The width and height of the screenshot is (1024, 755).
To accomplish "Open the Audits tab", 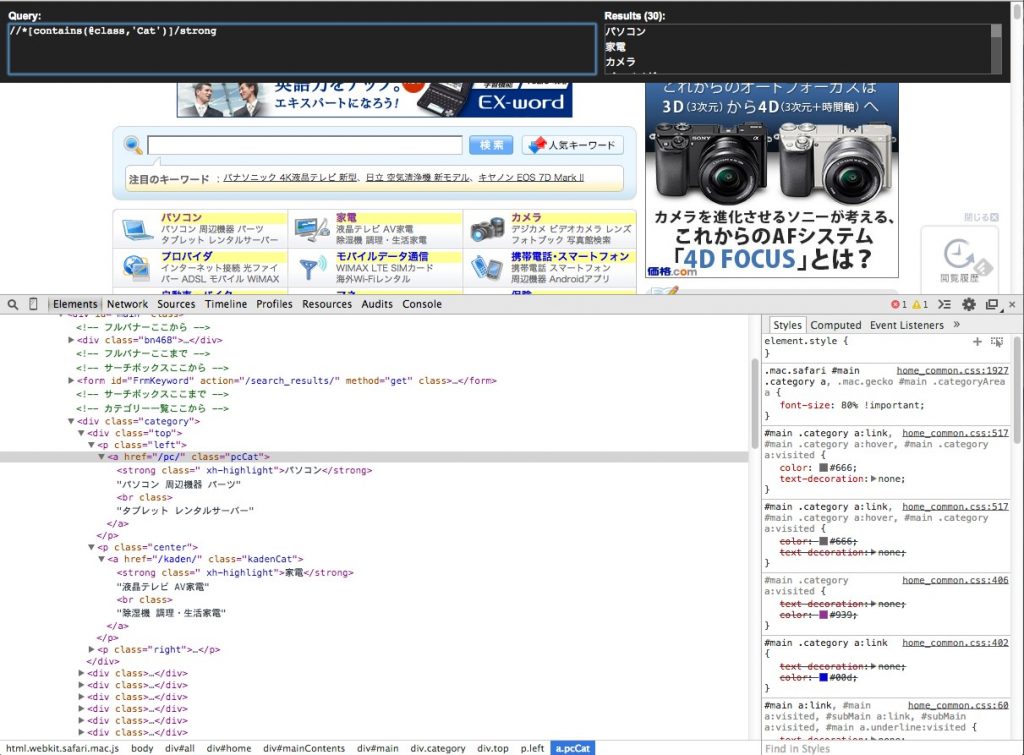I will 377,304.
